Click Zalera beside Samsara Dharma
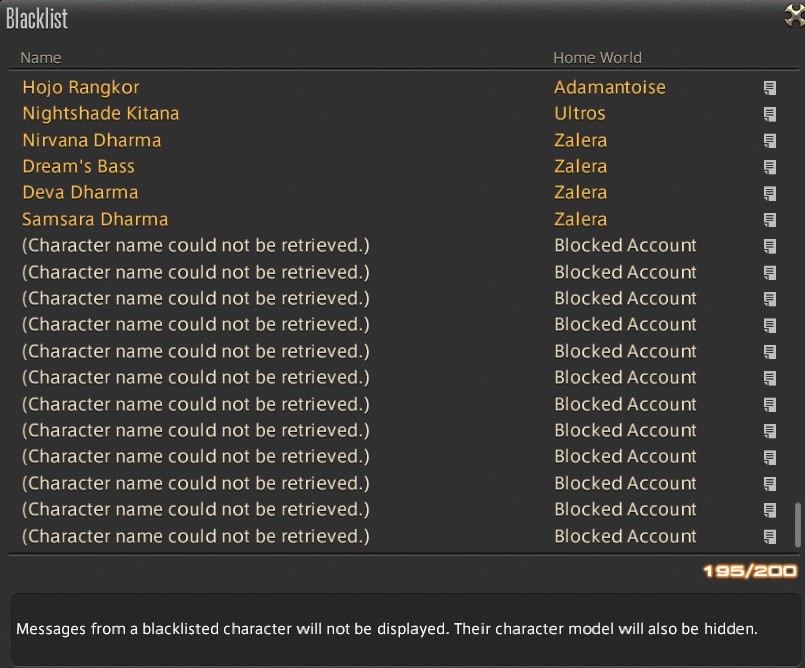 pyautogui.click(x=580, y=219)
